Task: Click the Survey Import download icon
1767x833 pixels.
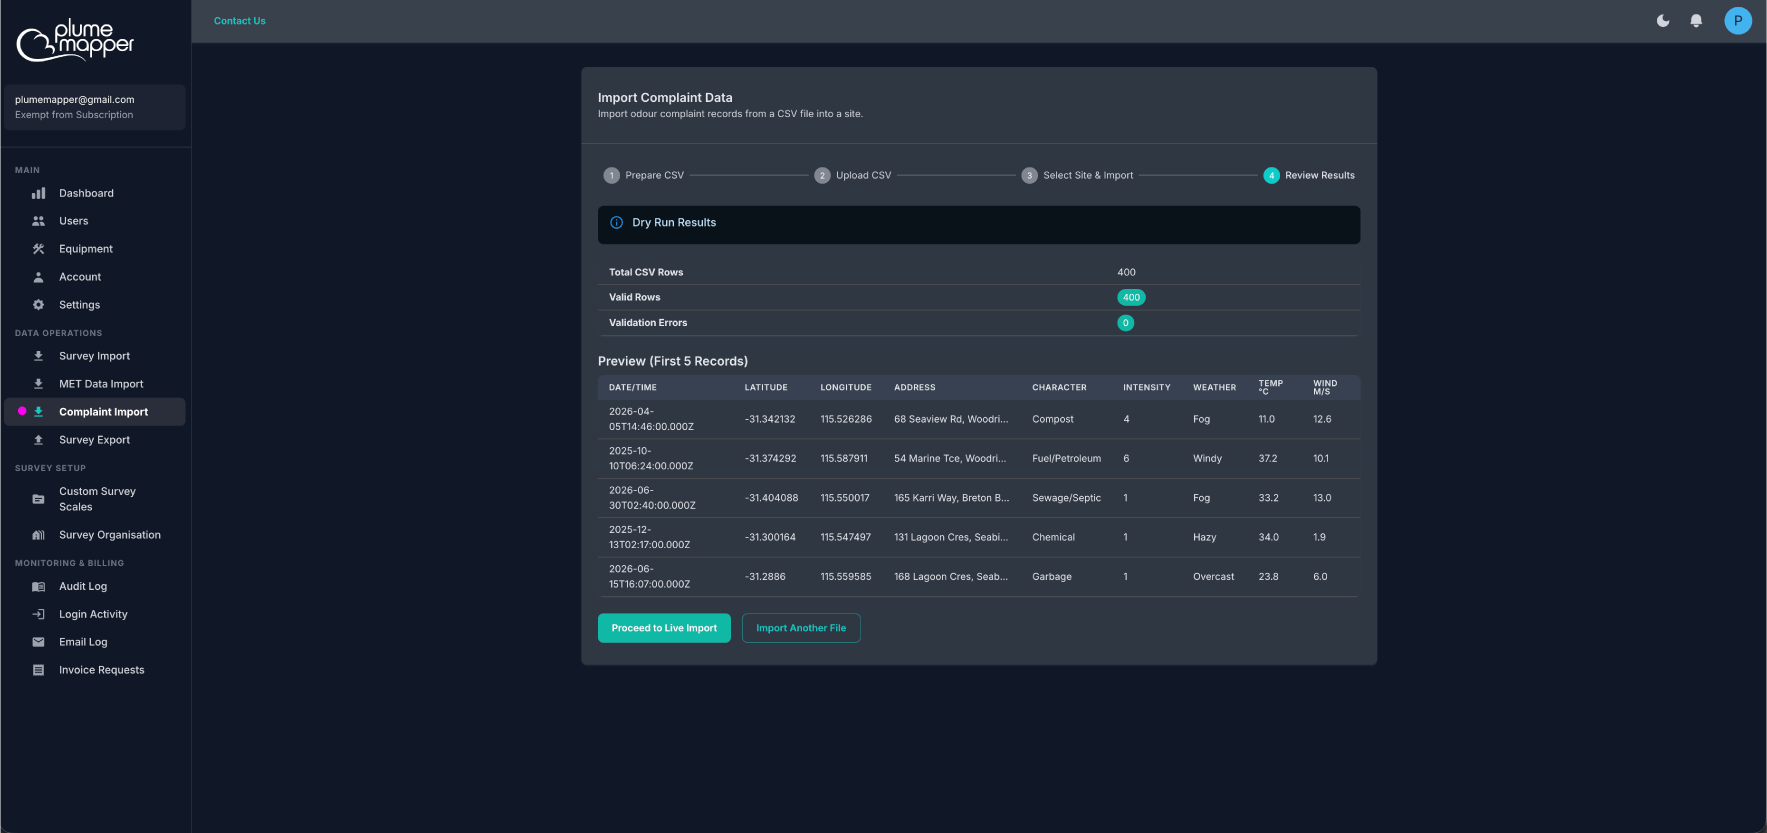Action: click(39, 356)
